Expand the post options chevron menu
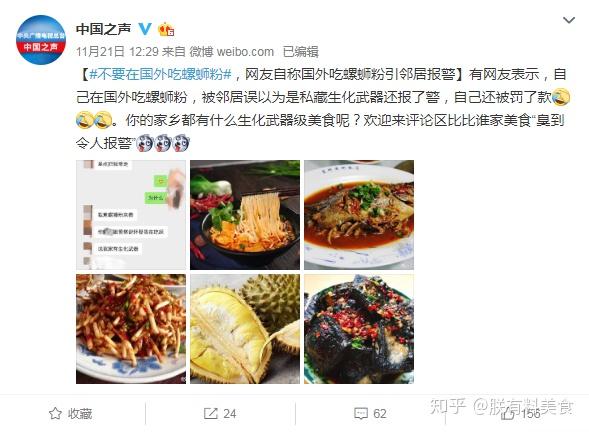The image size is (589, 432). pos(569,20)
